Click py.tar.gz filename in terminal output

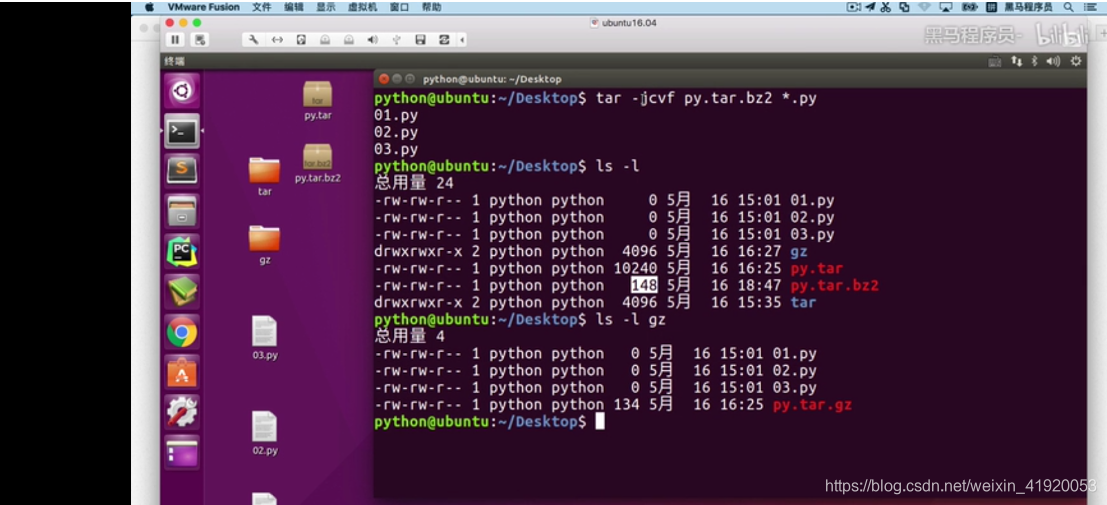(x=812, y=405)
